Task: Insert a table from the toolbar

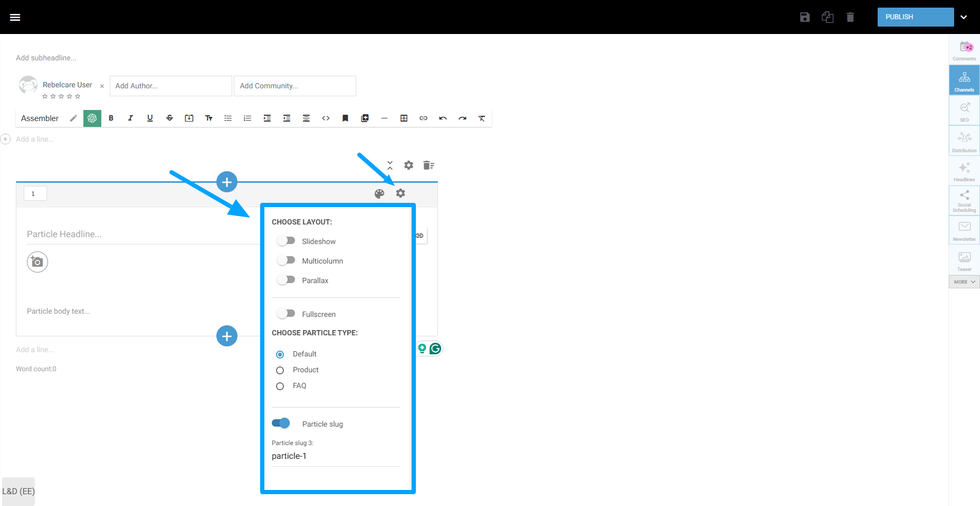Action: [x=404, y=118]
